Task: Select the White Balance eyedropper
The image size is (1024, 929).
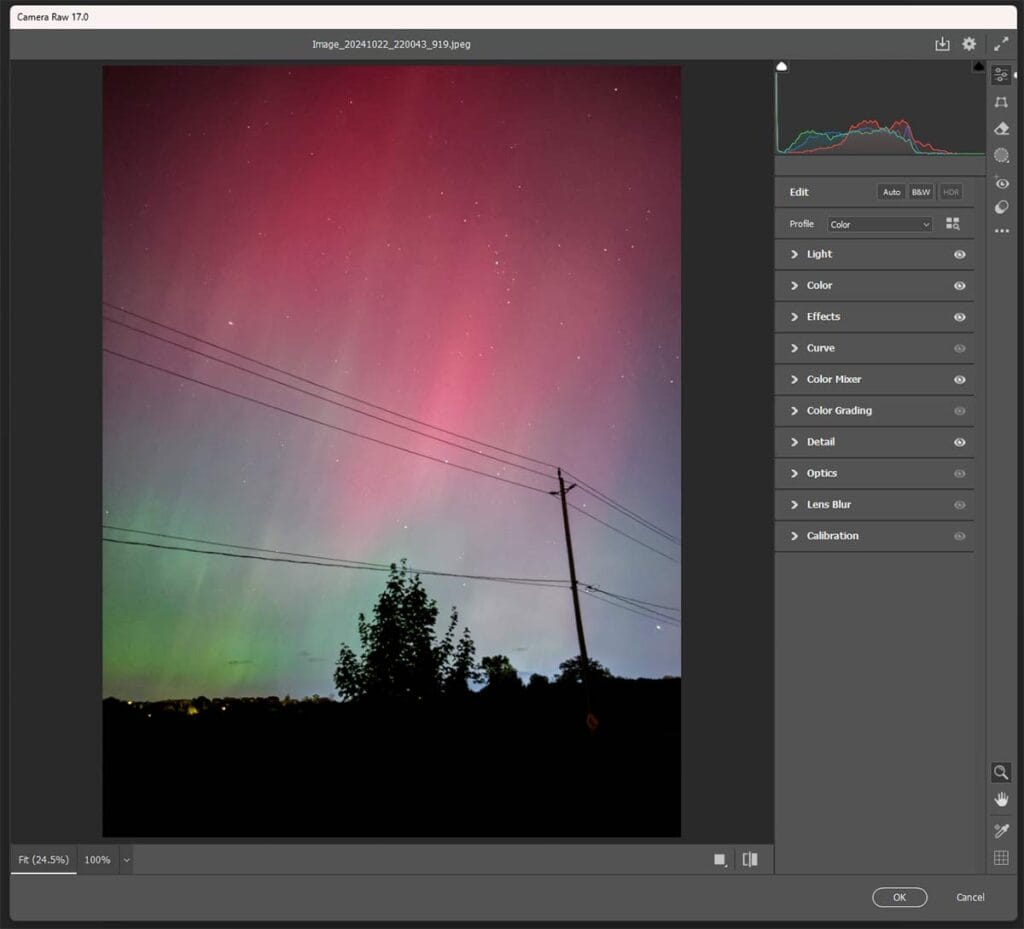Action: tap(1001, 828)
